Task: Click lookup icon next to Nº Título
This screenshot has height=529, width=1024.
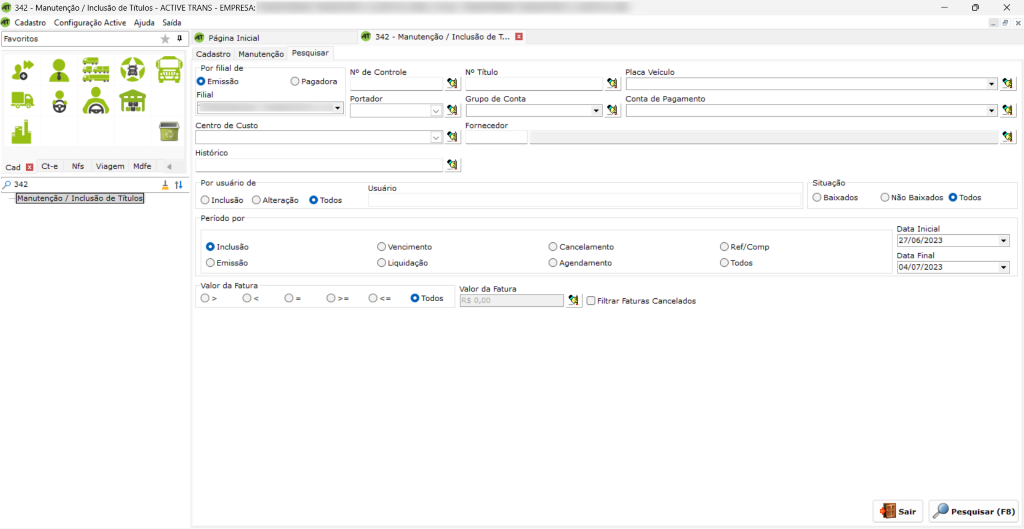Action: [x=612, y=84]
